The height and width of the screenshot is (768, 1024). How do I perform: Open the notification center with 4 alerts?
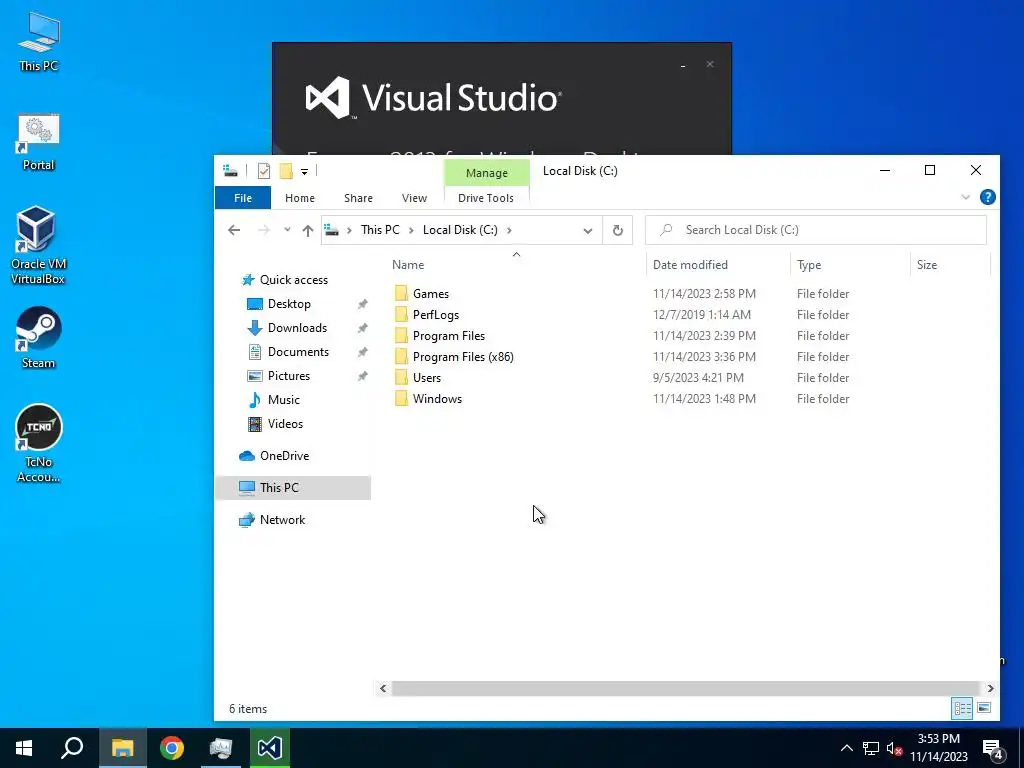click(993, 748)
